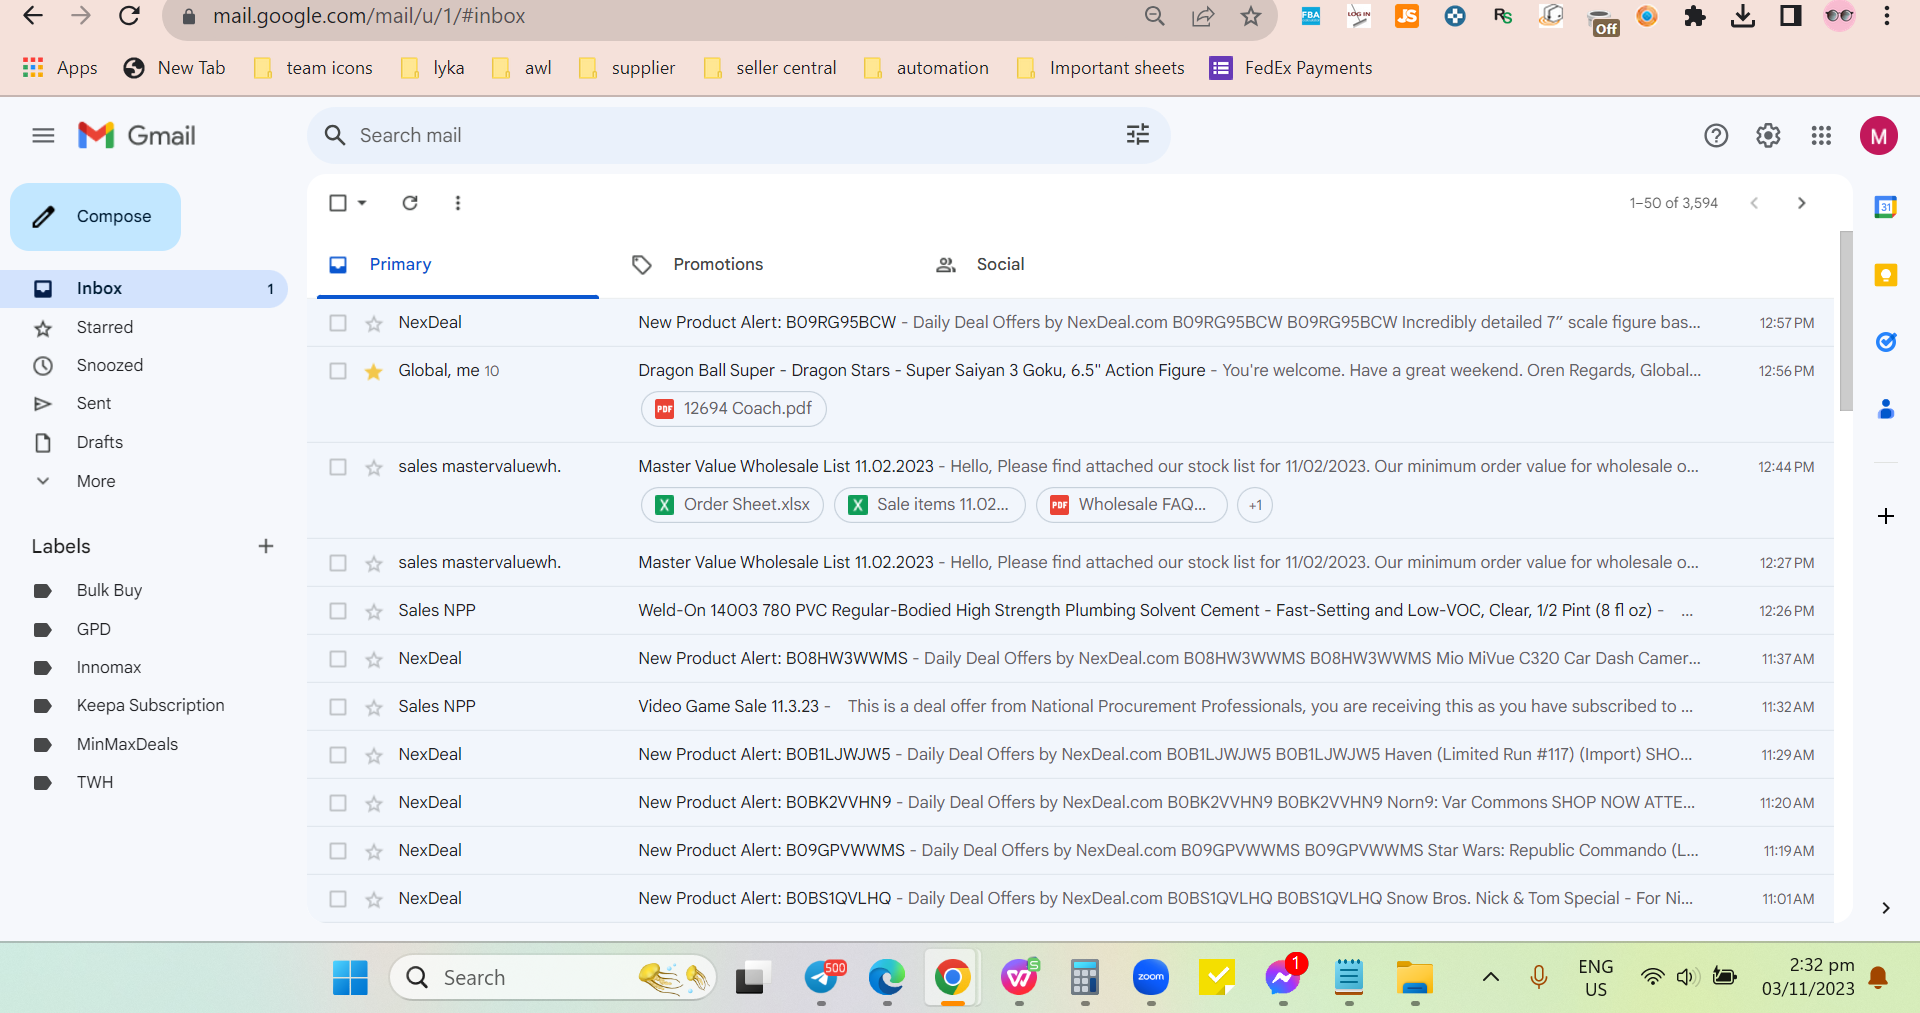The width and height of the screenshot is (1920, 1013).
Task: Bookmark this page with the star icon
Action: [x=1251, y=16]
